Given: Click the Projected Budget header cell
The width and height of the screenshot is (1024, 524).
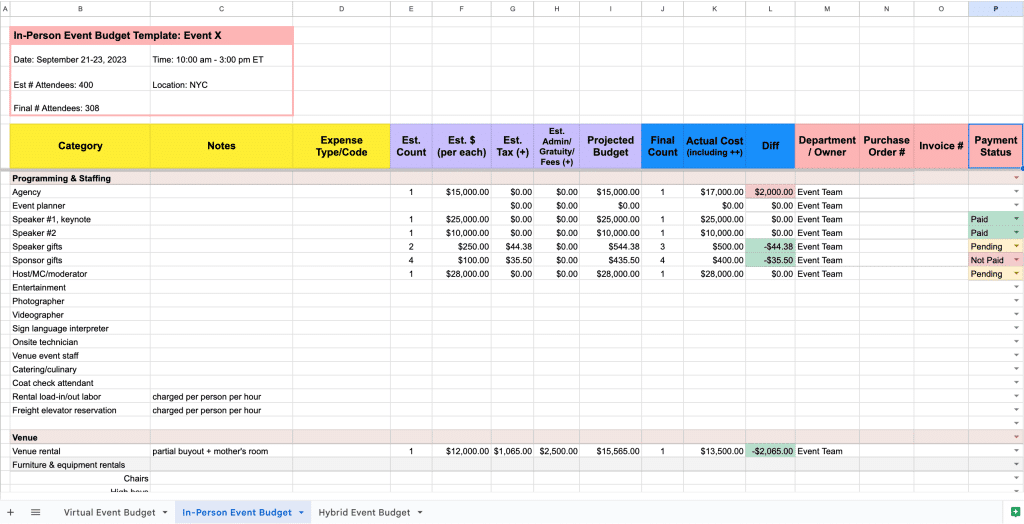Looking at the screenshot, I should click(610, 146).
